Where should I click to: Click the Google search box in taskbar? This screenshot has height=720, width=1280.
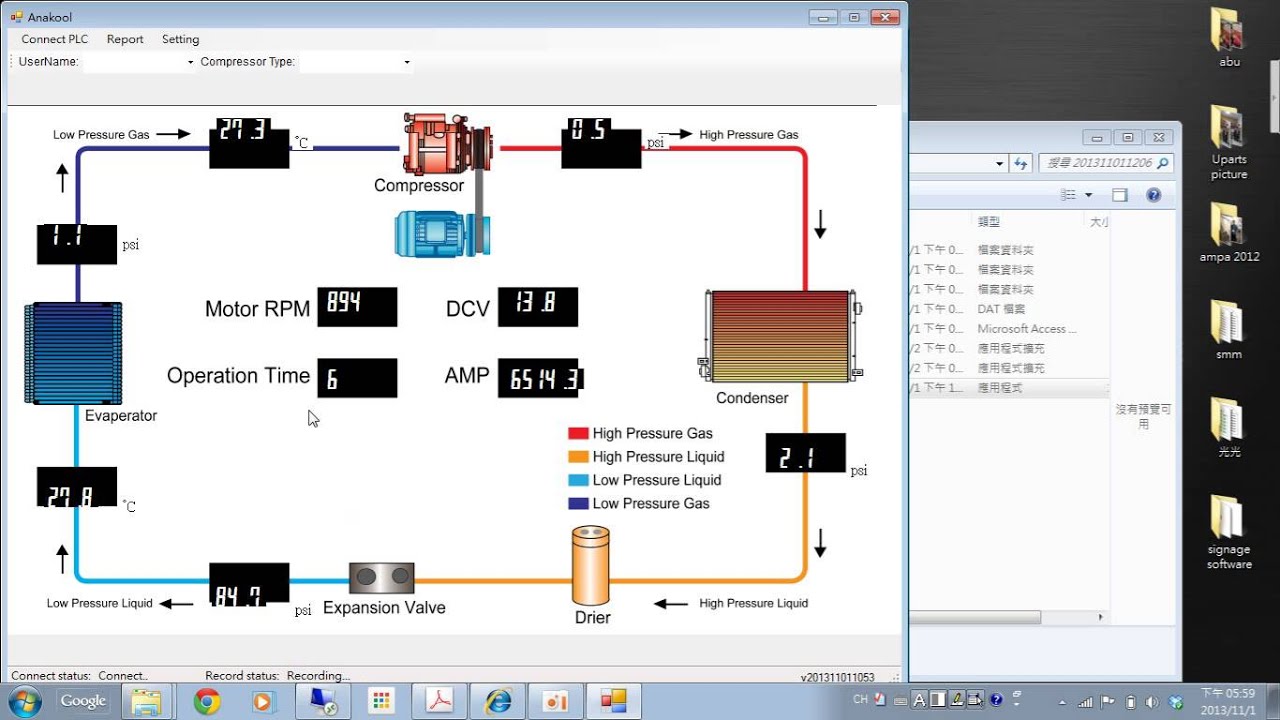coord(83,701)
